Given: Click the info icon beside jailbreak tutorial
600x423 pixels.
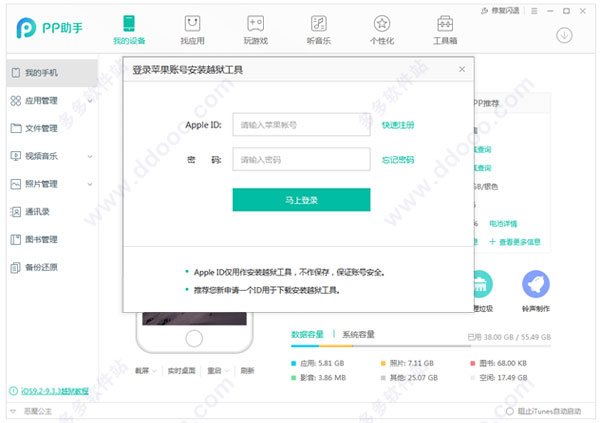Looking at the screenshot, I should (x=13, y=391).
